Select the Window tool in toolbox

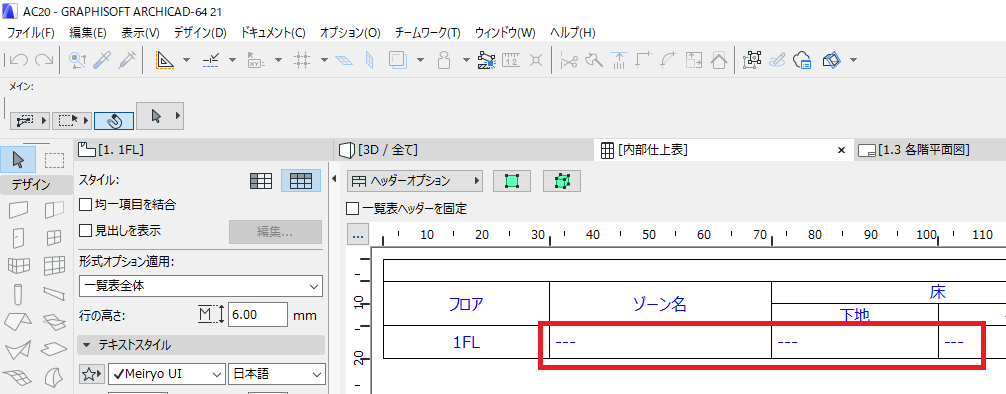click(55, 237)
